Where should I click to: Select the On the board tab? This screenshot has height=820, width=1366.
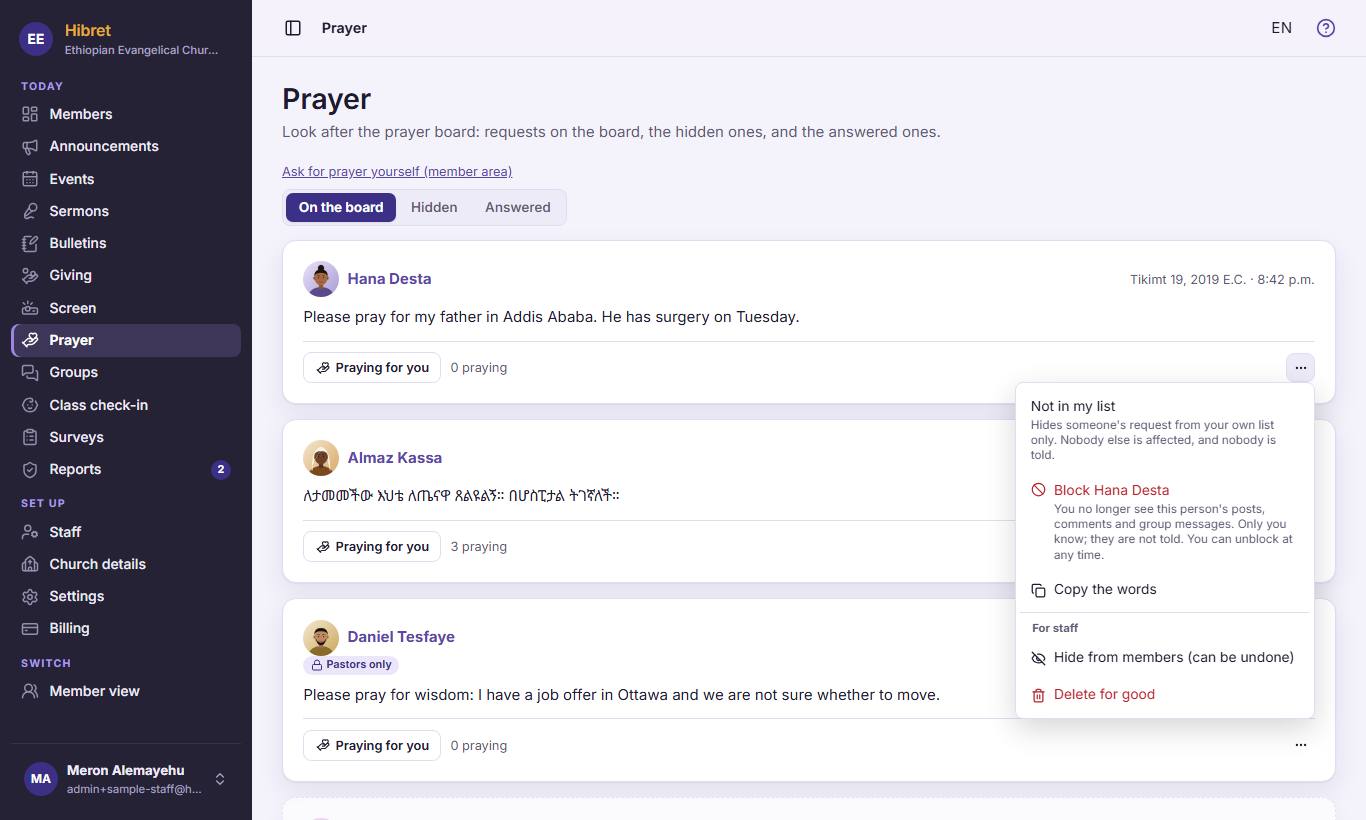pos(341,207)
